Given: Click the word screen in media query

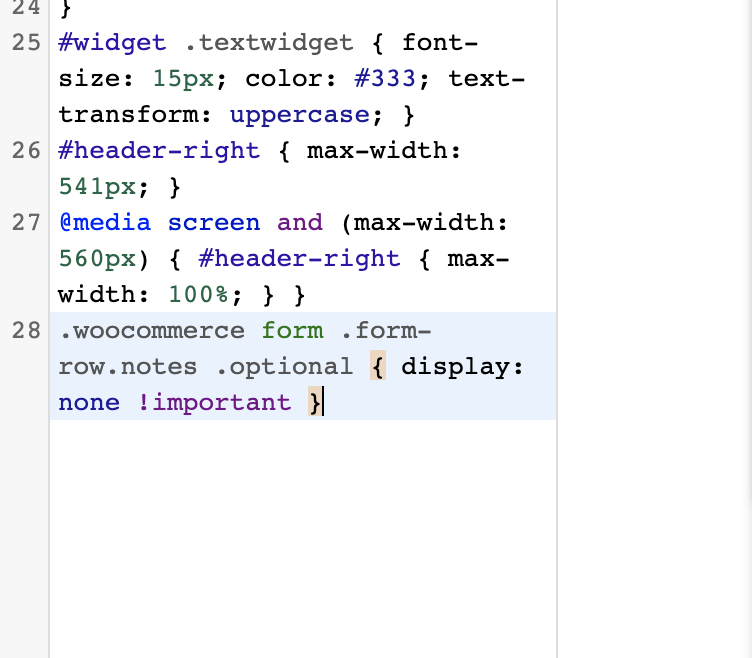Looking at the screenshot, I should click(214, 223).
